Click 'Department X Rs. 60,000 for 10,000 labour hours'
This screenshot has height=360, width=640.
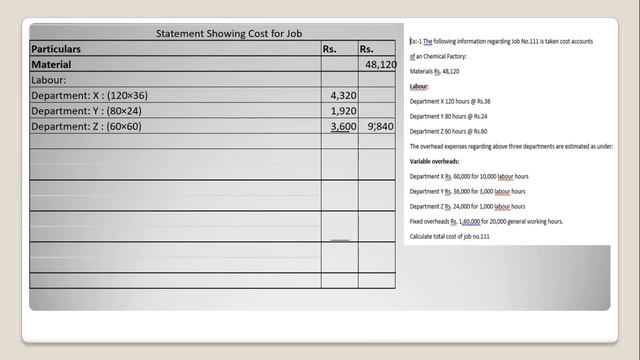(469, 176)
